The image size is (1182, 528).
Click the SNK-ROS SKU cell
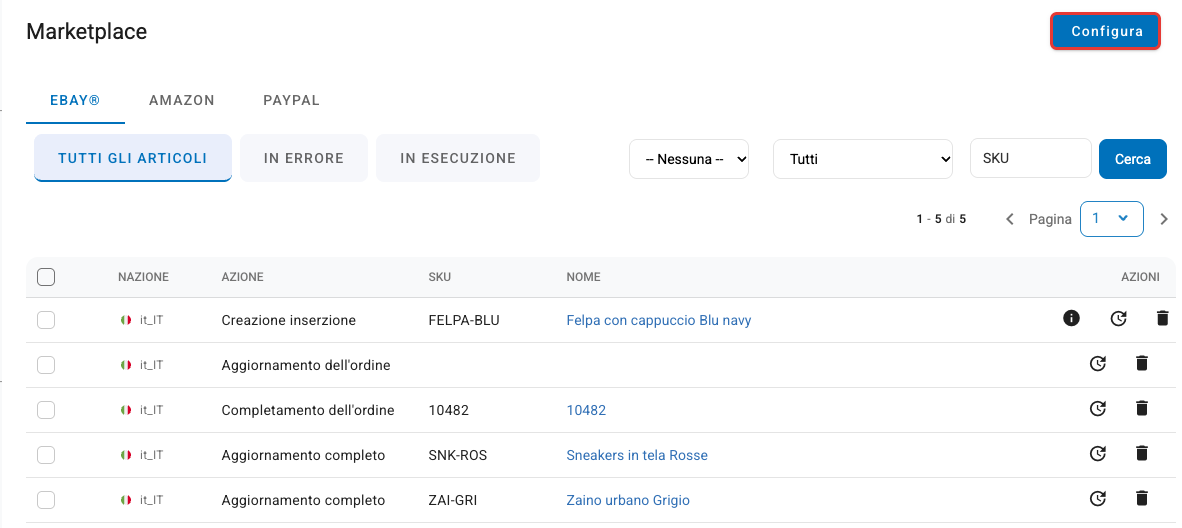(458, 456)
